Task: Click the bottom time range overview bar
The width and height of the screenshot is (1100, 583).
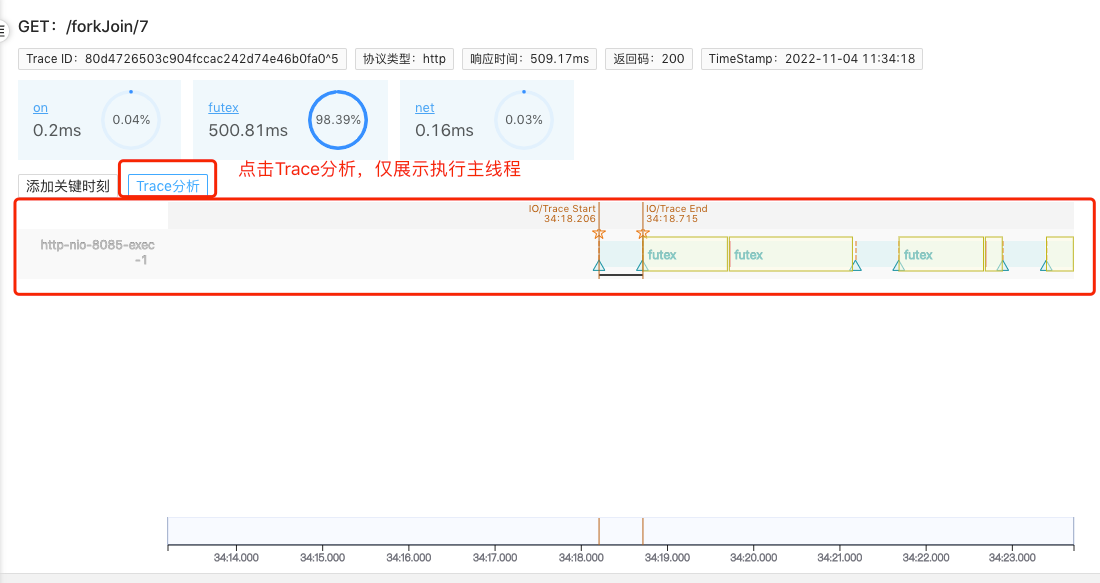Action: pos(620,531)
